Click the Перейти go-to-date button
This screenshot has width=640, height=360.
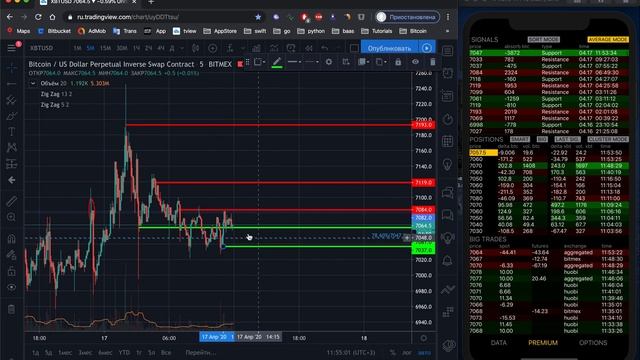[x=200, y=352]
